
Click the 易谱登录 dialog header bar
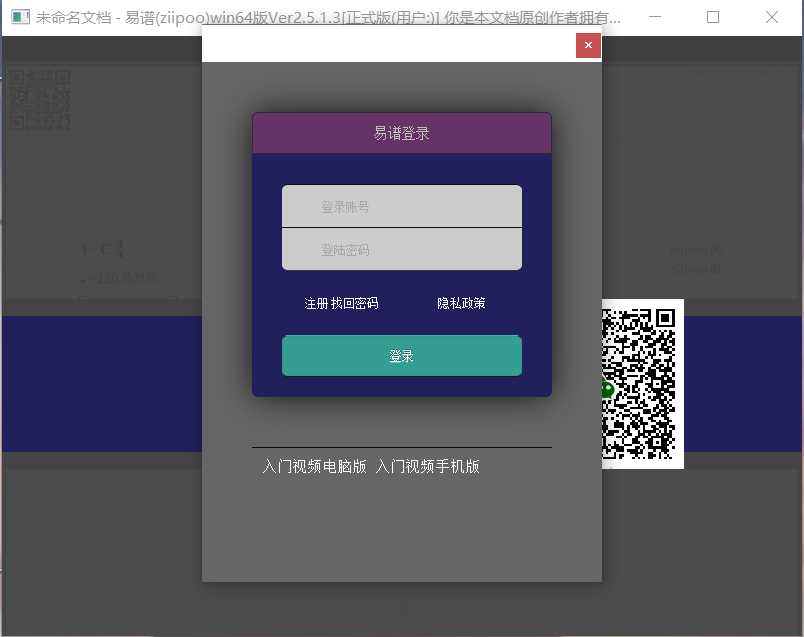pos(401,132)
